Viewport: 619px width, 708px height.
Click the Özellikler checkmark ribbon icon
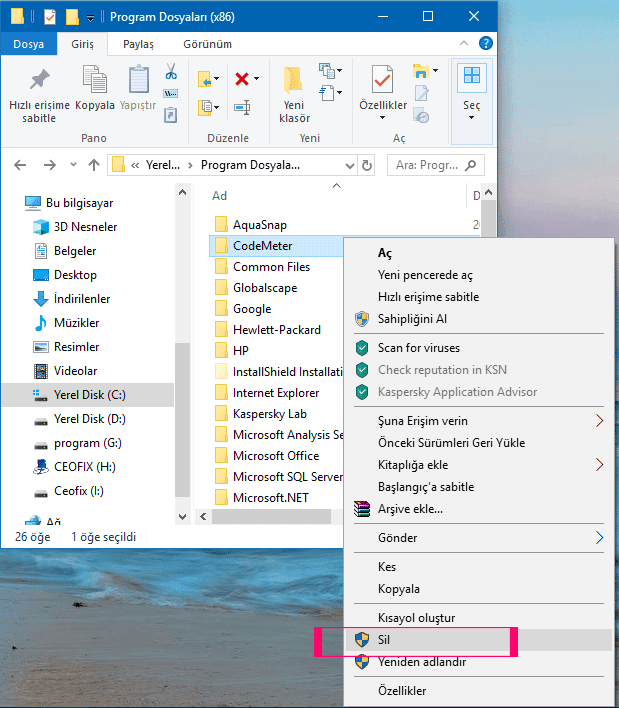(382, 79)
